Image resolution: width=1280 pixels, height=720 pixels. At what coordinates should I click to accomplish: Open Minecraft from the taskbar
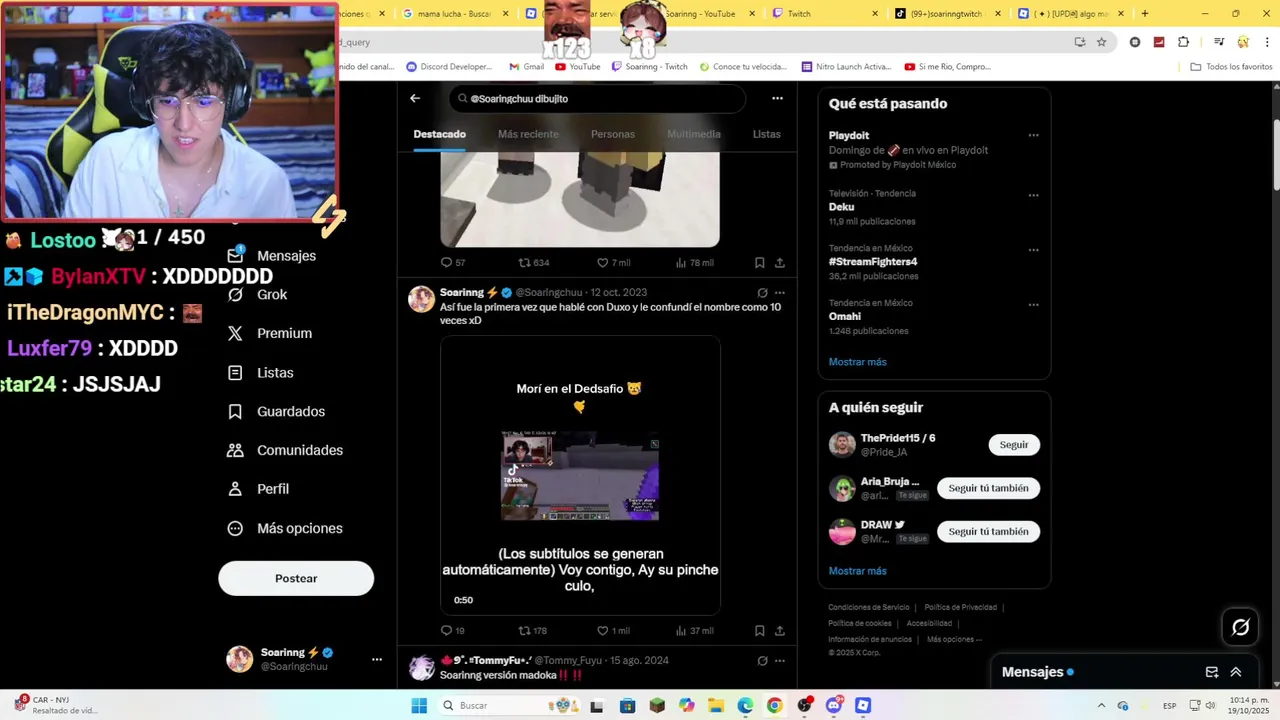click(657, 706)
